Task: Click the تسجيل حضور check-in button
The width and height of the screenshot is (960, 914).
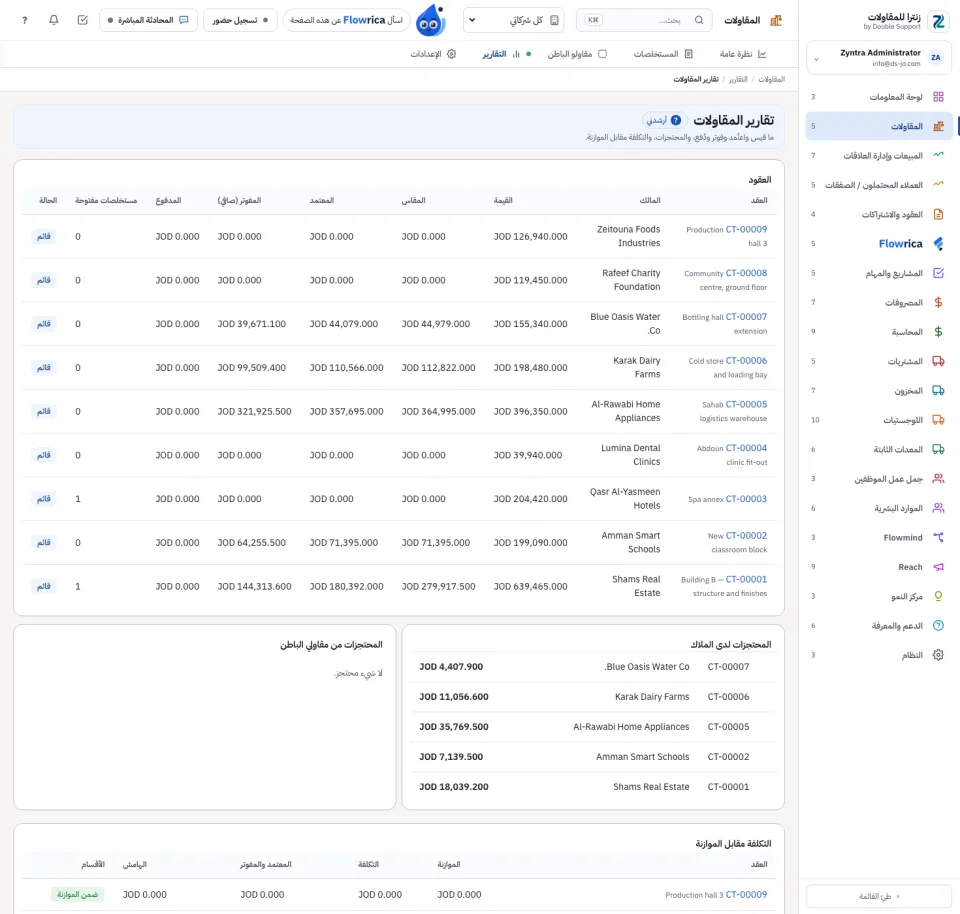Action: coord(240,20)
